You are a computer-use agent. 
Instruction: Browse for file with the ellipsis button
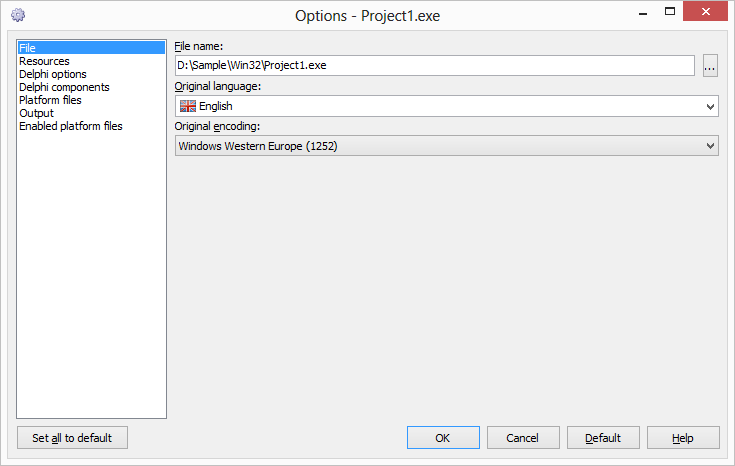pos(710,66)
